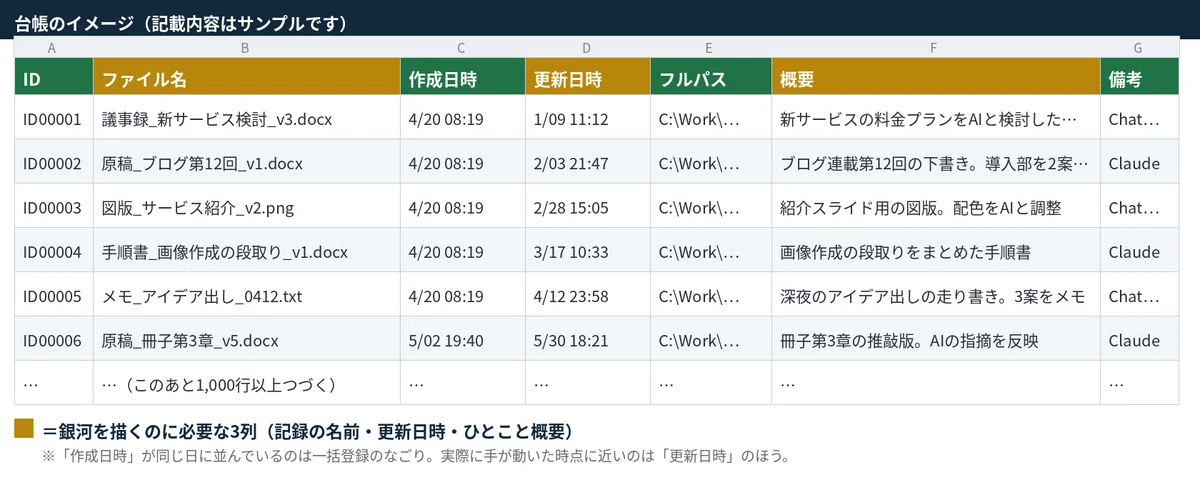
Task: Click the footnote starting with ※「作成日時」
Action: 415,457
